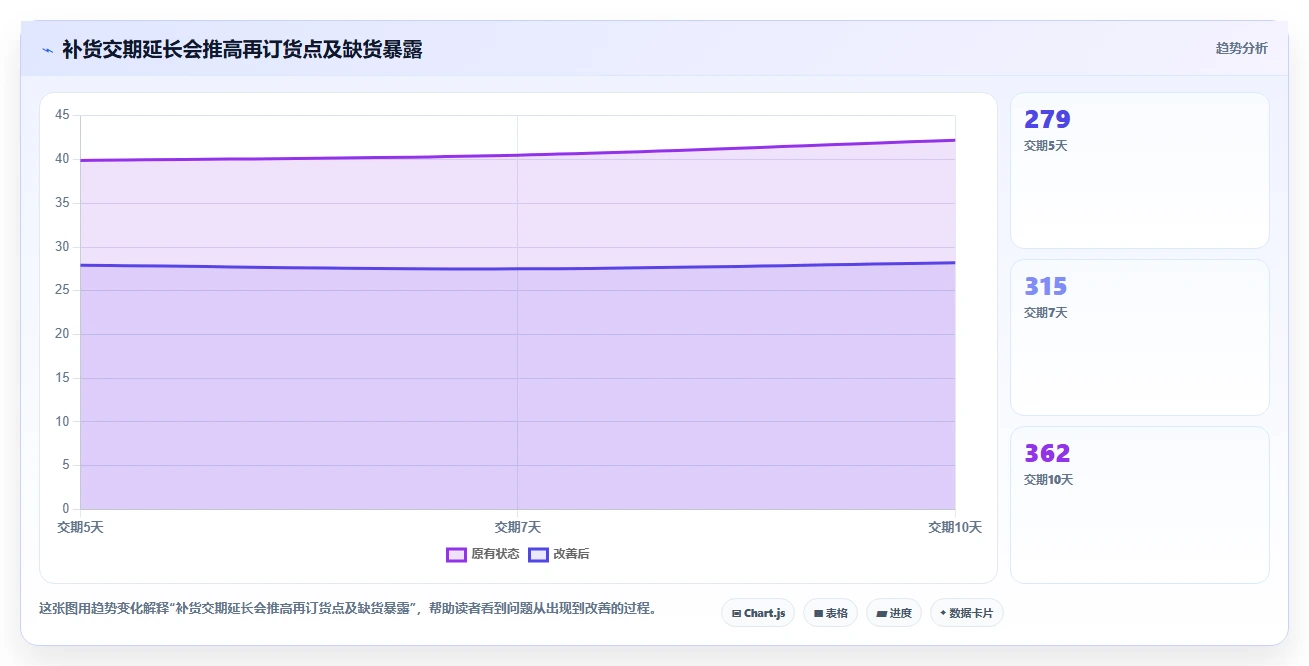Click the Chart.js tag's small icon
This screenshot has height=666, width=1309.
tap(736, 613)
